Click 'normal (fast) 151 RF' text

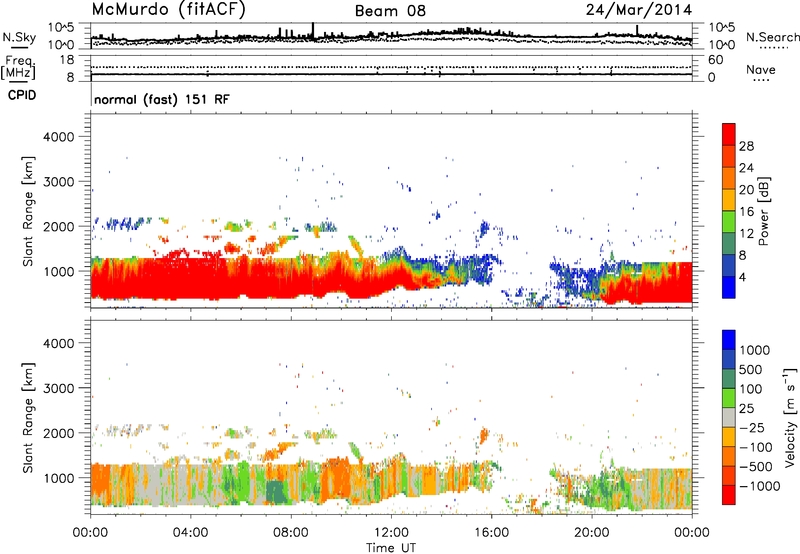click(x=162, y=99)
